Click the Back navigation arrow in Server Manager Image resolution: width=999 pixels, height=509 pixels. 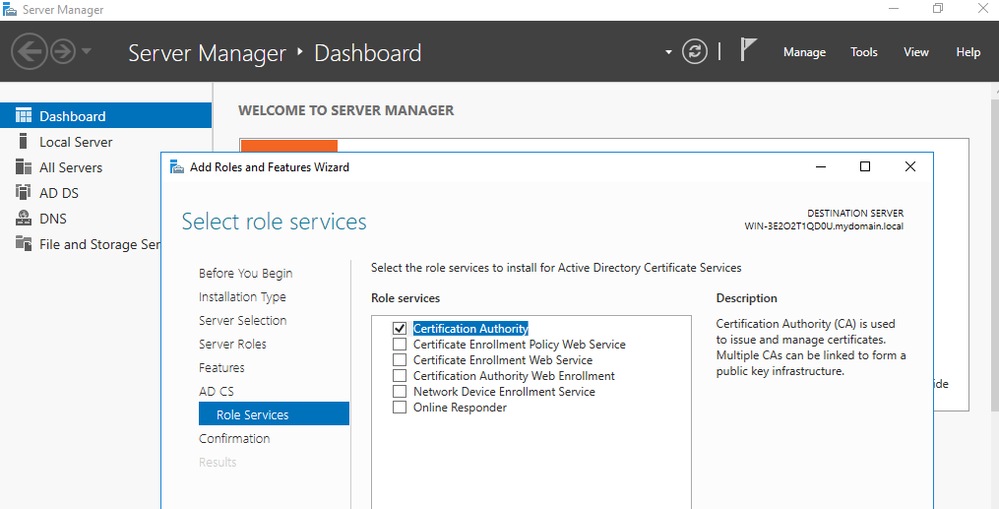[x=29, y=51]
